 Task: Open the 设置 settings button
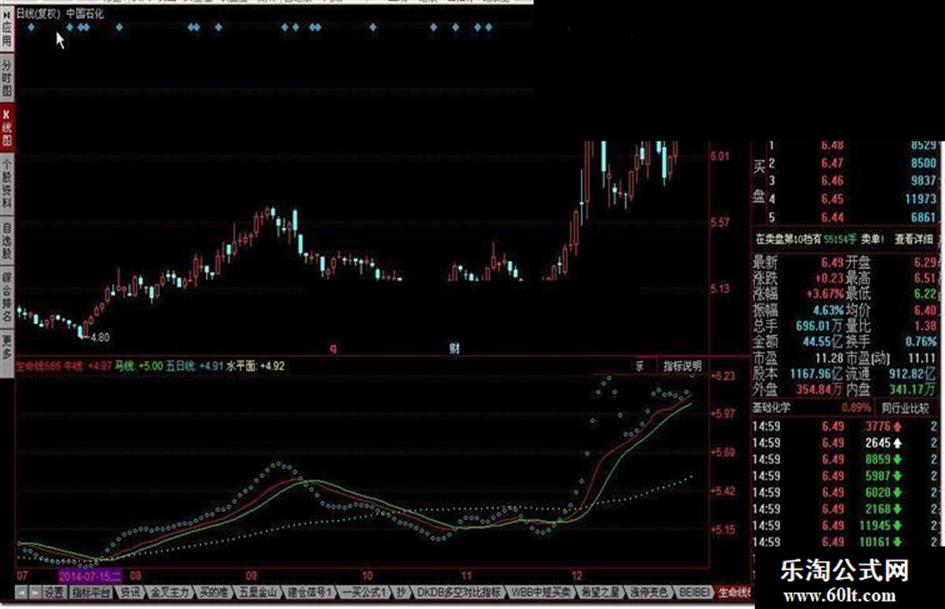coord(54,593)
